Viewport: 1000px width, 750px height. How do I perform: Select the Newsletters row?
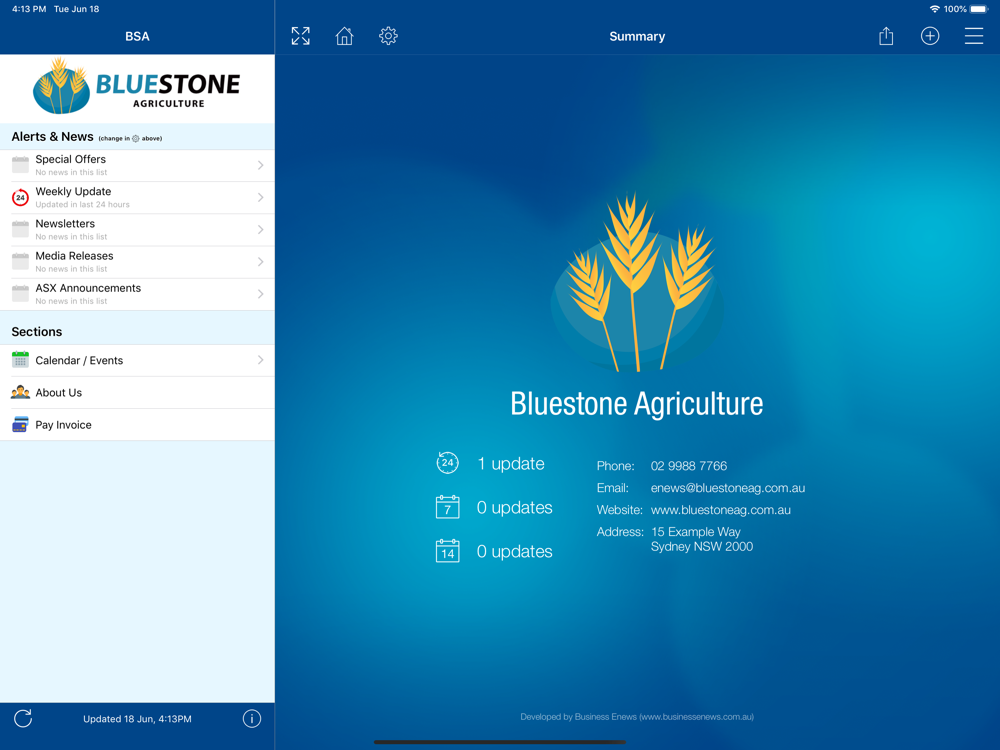(x=137, y=230)
